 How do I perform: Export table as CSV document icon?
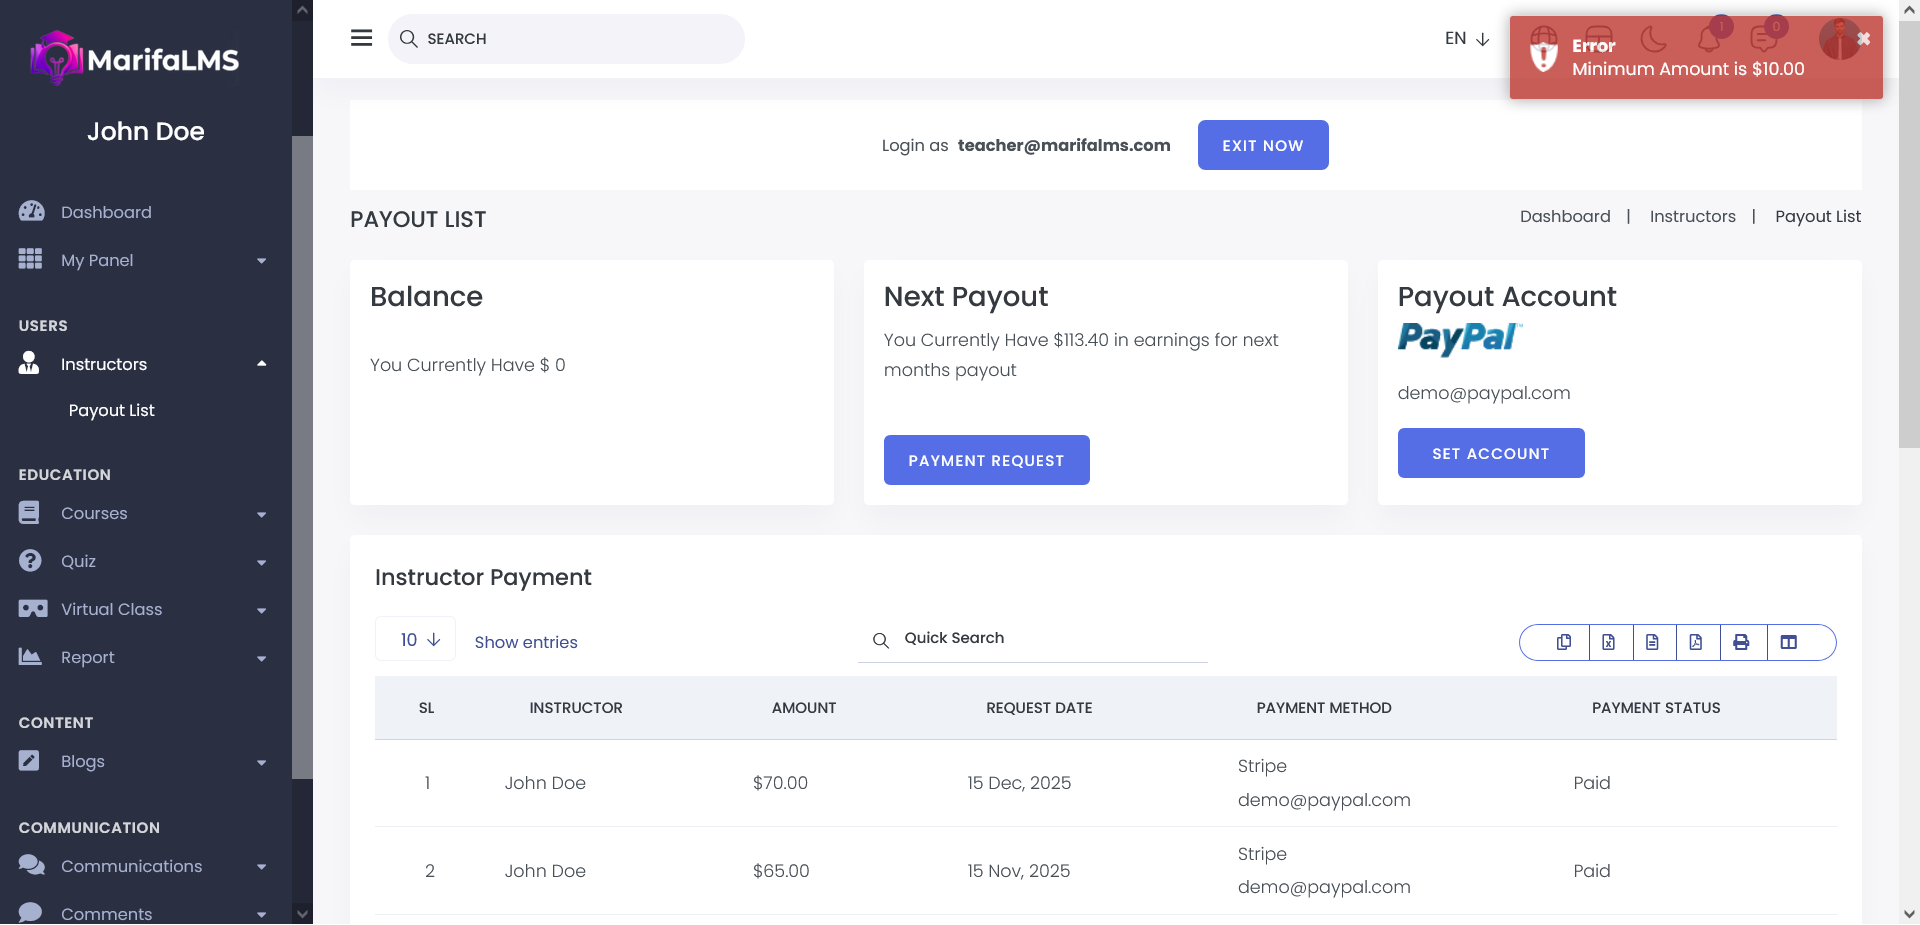pyautogui.click(x=1652, y=642)
